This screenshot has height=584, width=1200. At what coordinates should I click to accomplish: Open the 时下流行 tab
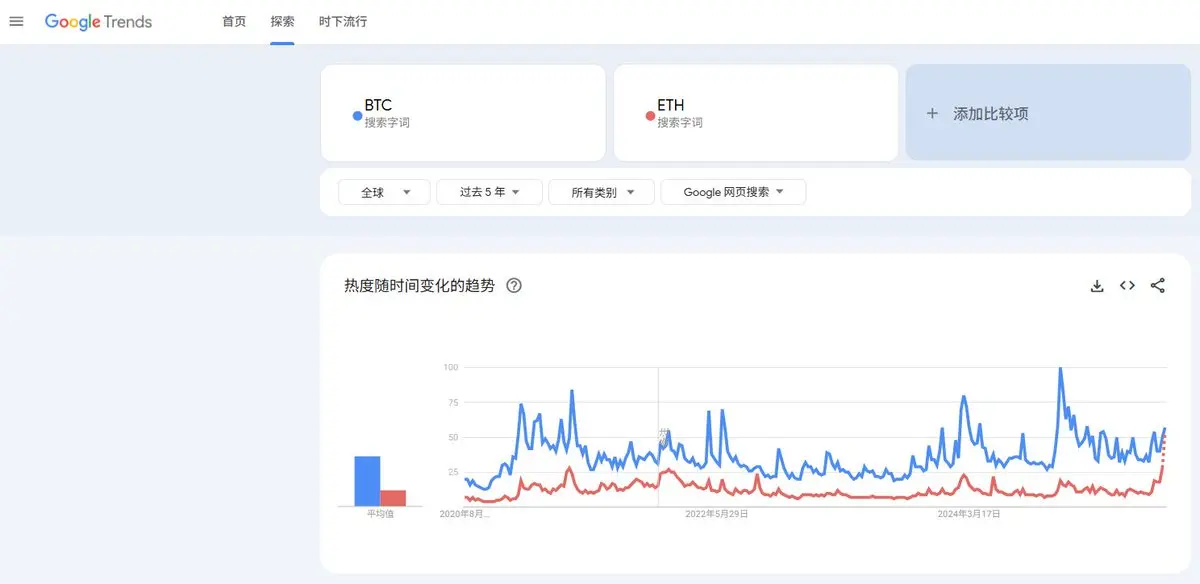[343, 21]
